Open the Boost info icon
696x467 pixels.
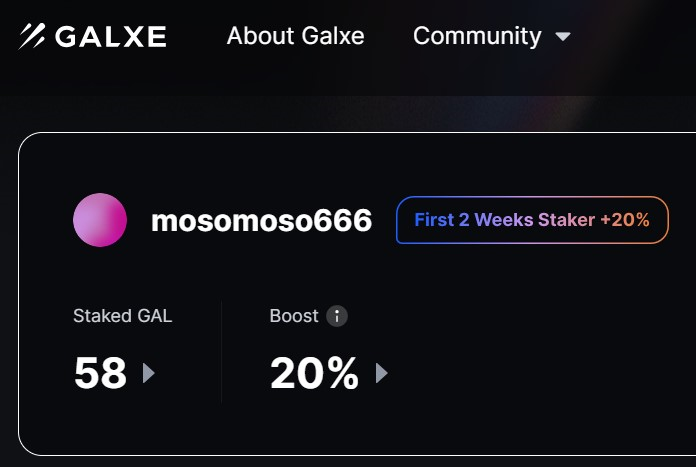pyautogui.click(x=337, y=316)
